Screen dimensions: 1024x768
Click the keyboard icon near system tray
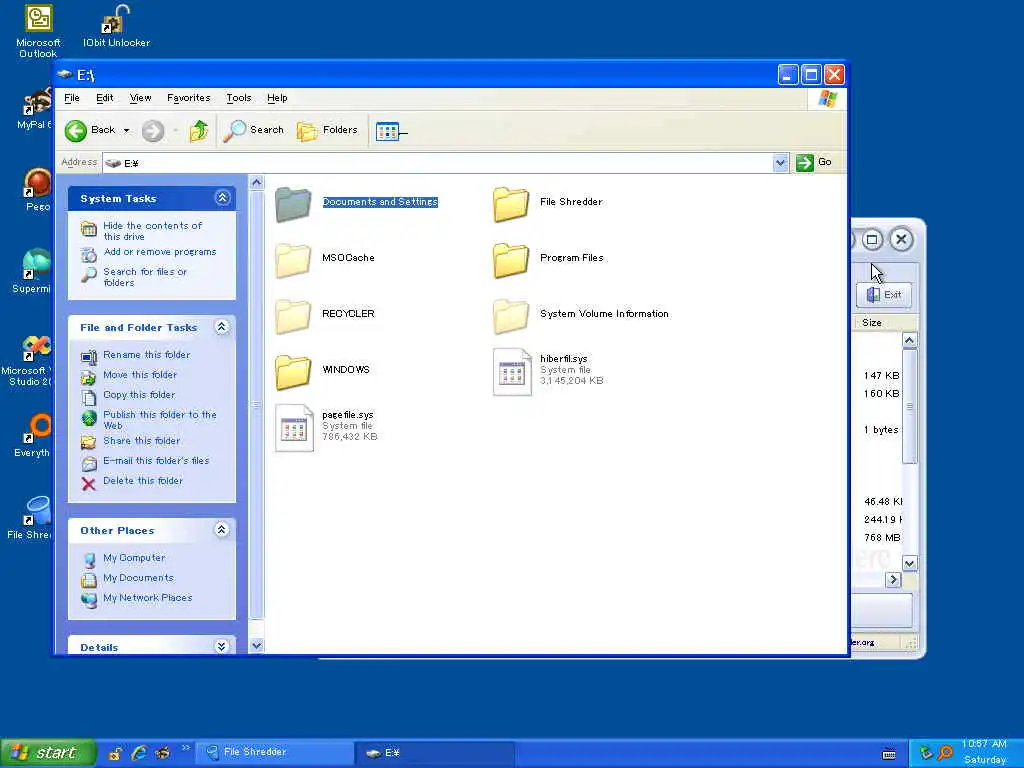coord(889,754)
